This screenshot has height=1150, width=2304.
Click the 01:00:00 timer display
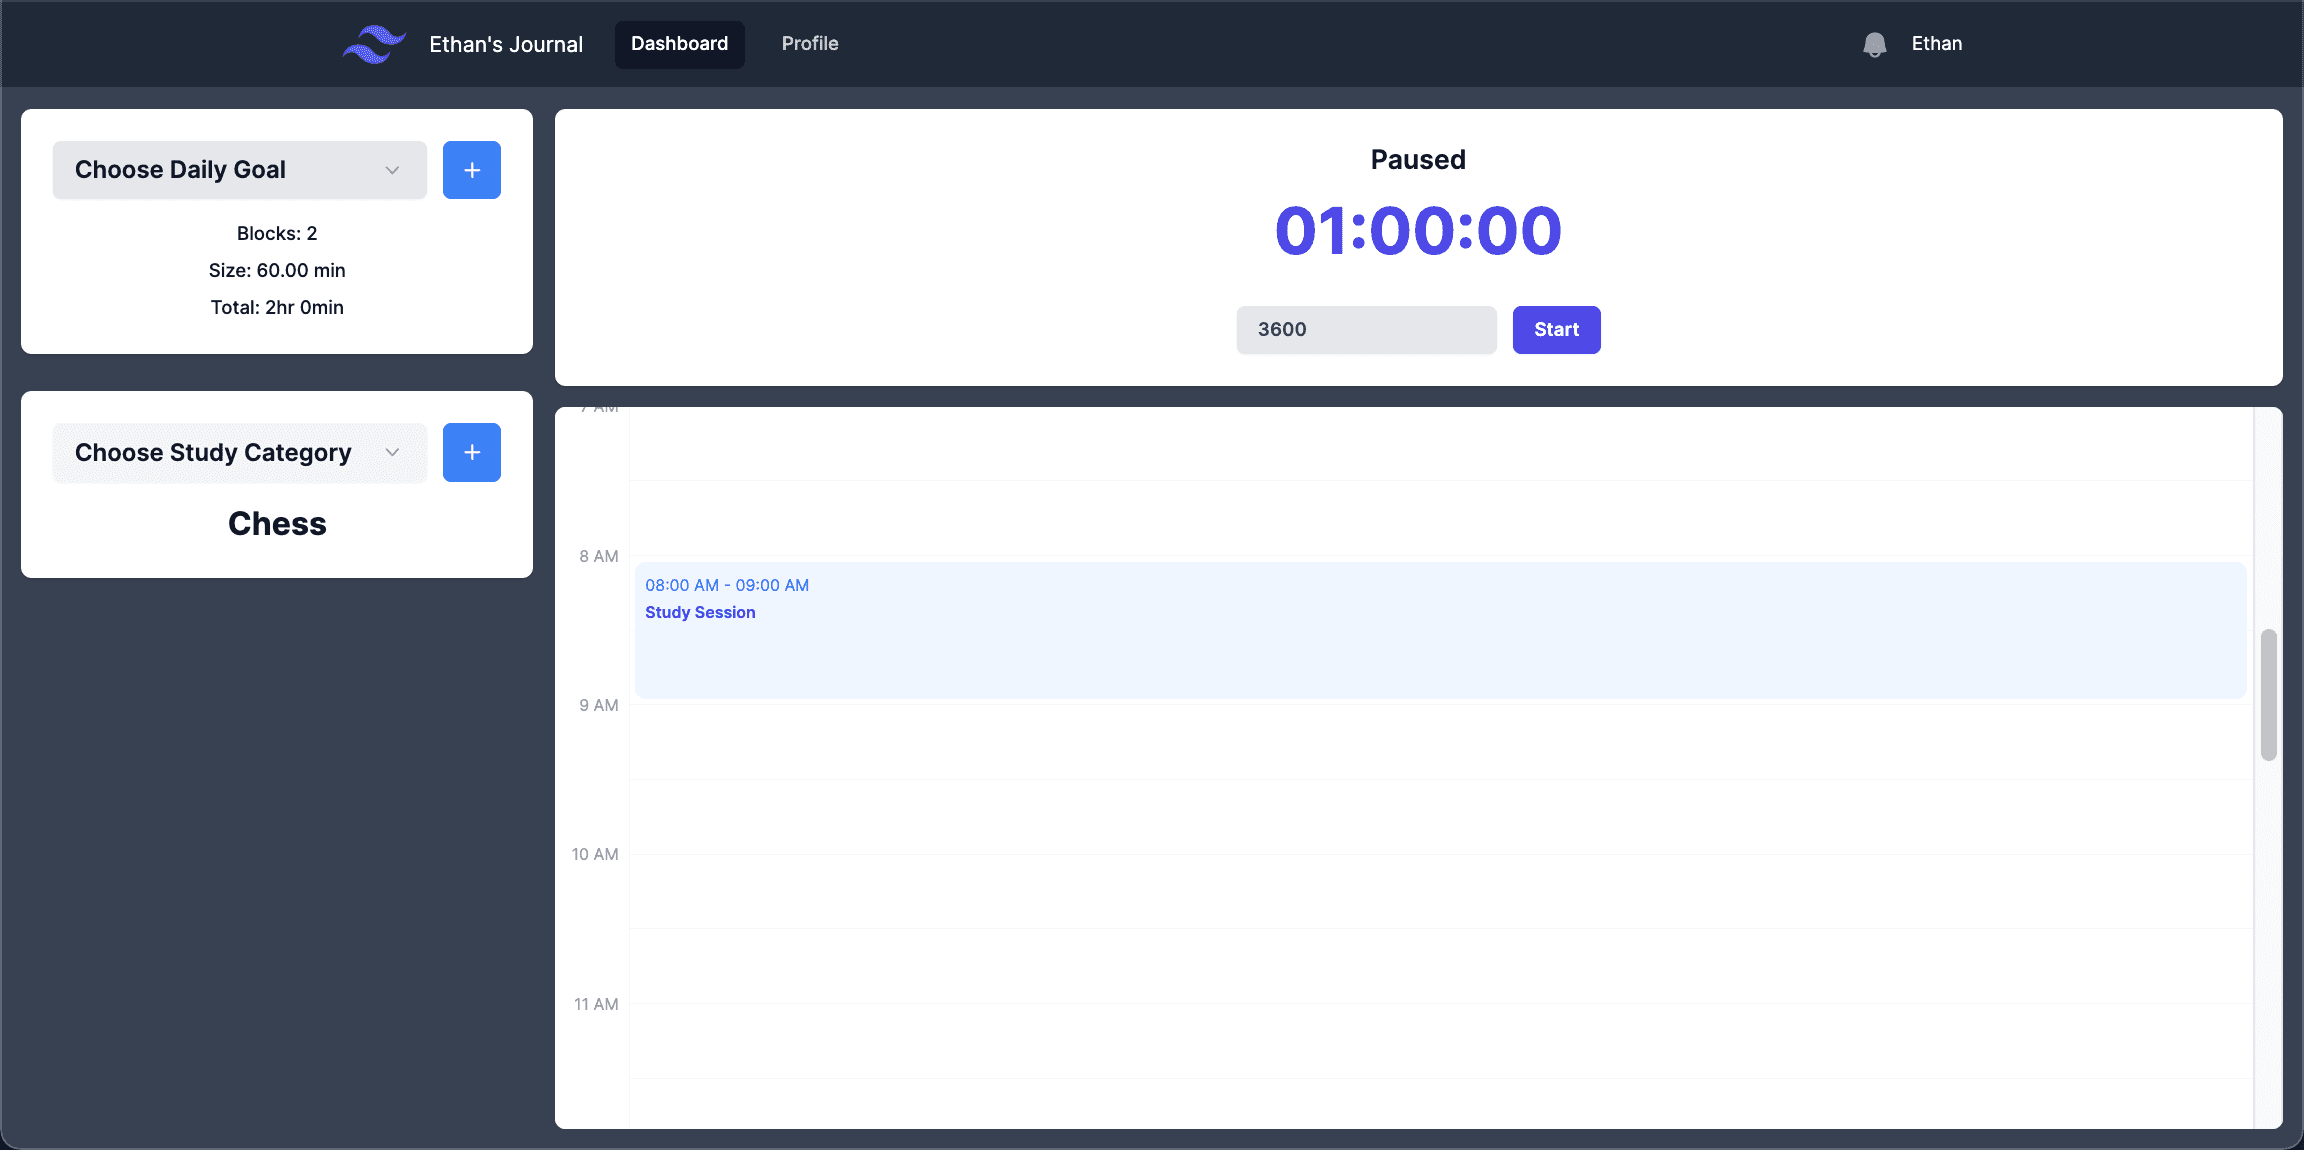(1417, 231)
